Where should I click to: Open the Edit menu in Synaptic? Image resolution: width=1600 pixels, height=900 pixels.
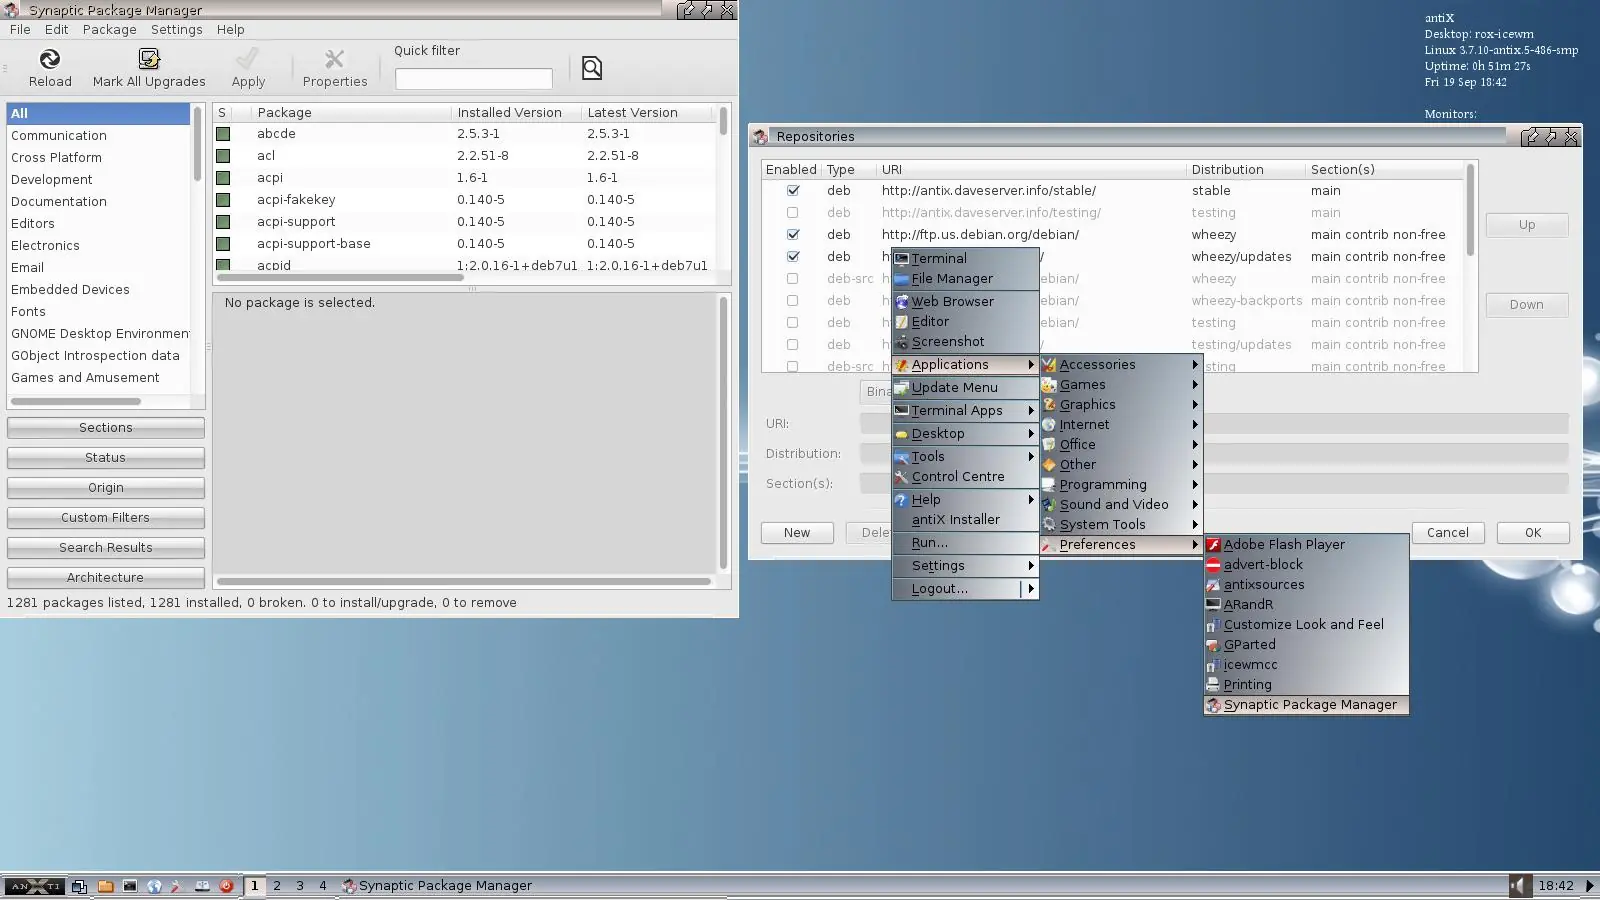point(56,30)
